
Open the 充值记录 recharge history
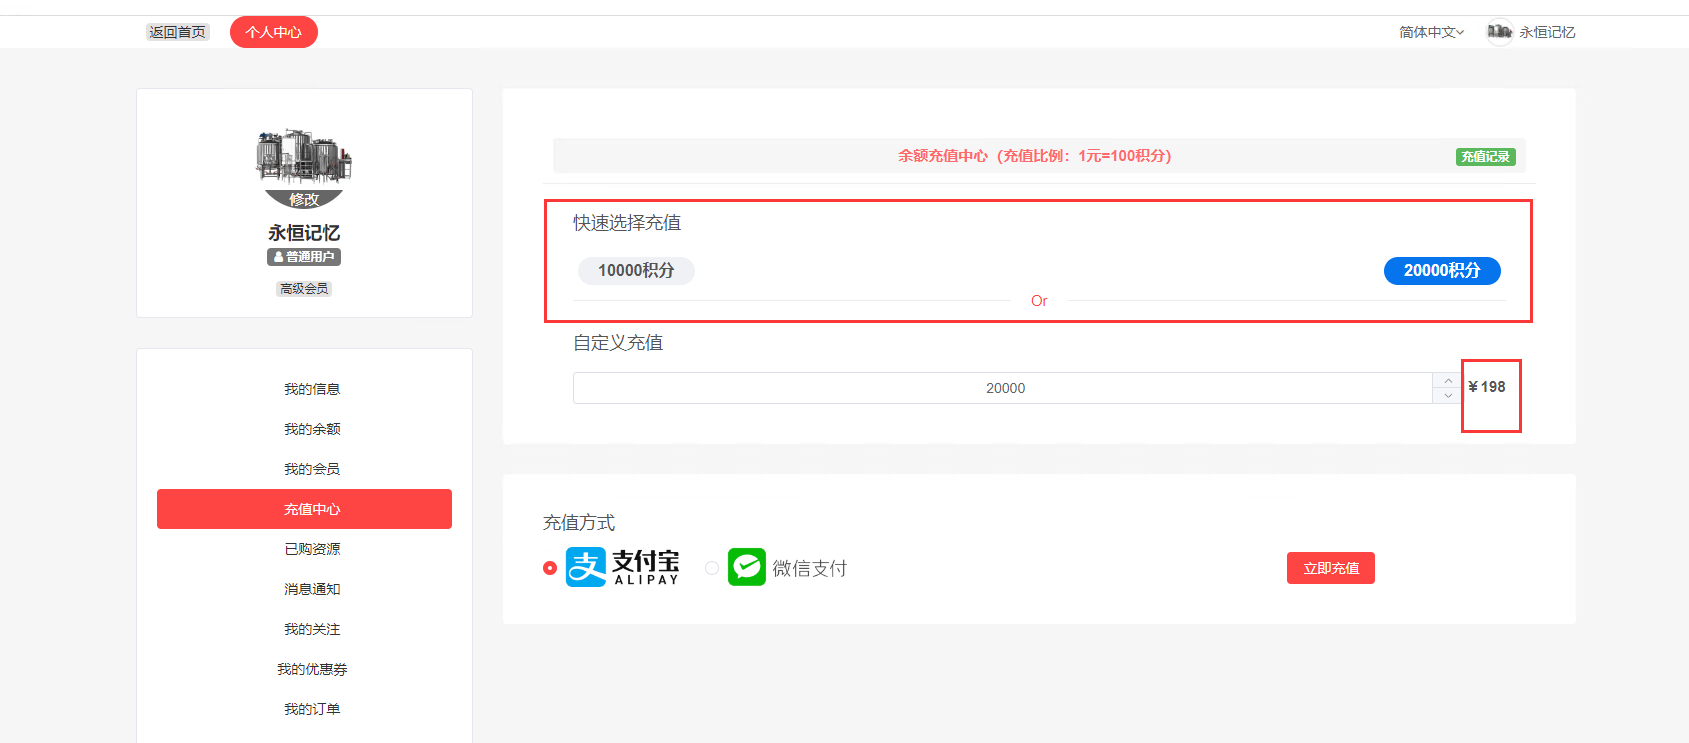point(1485,157)
